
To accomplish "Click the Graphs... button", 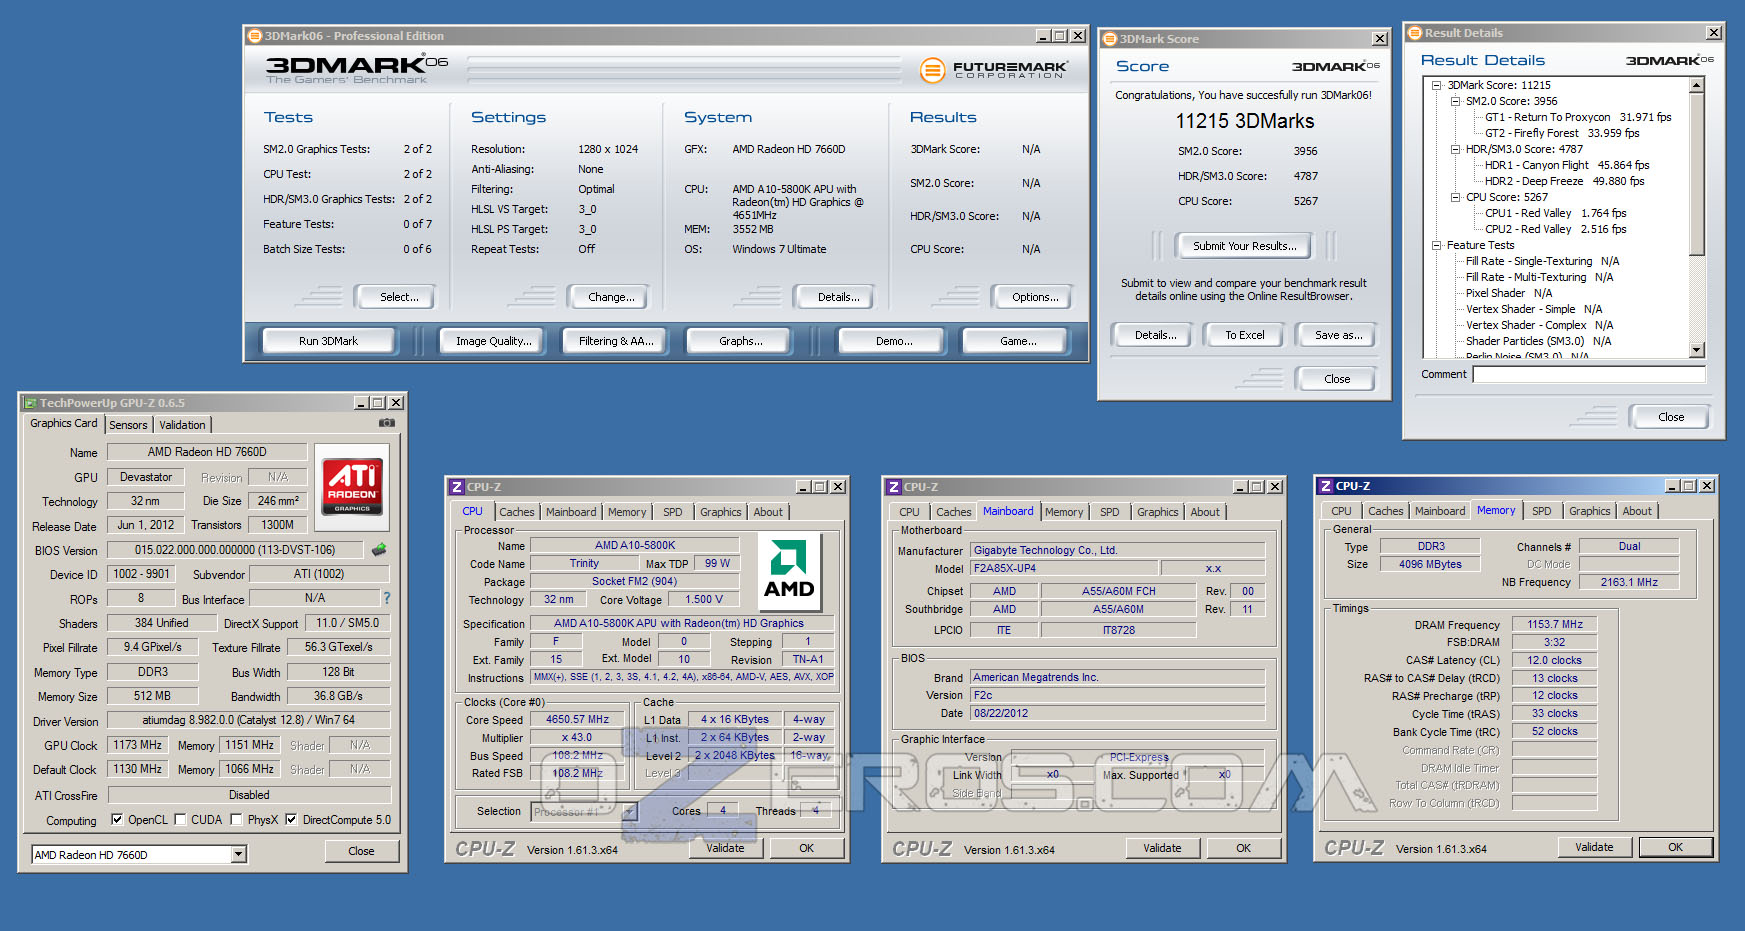I will (x=740, y=341).
